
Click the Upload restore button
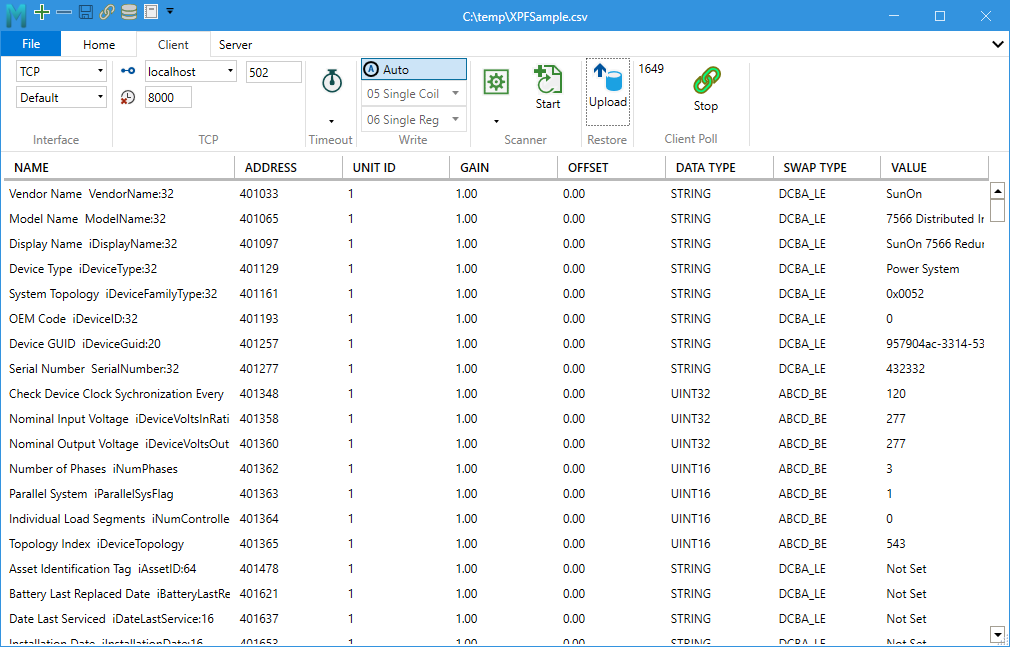coord(607,92)
